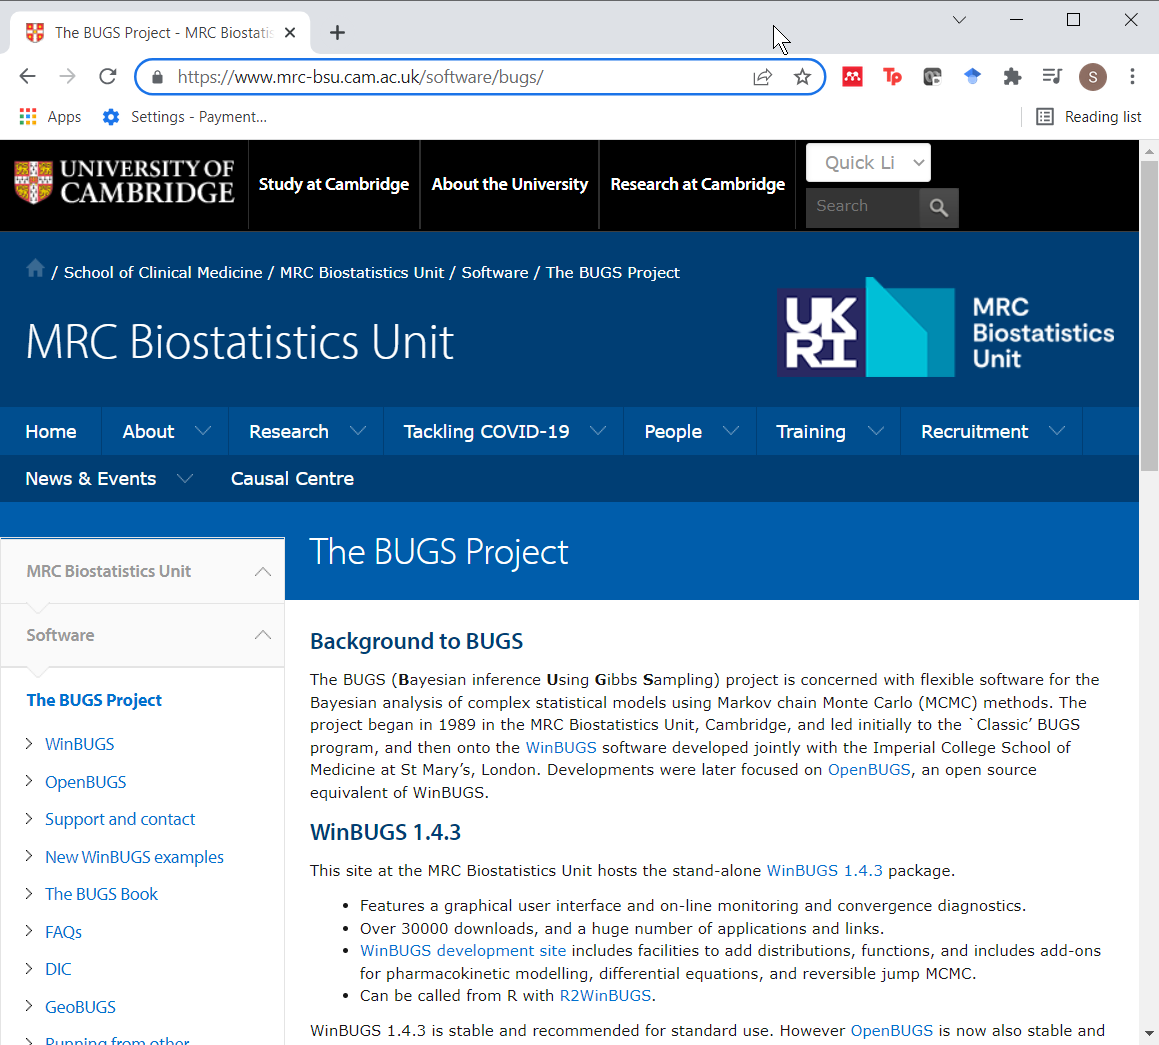Click the UKRI MRC Biostatistics Unit logo
1159x1045 pixels.
[945, 327]
